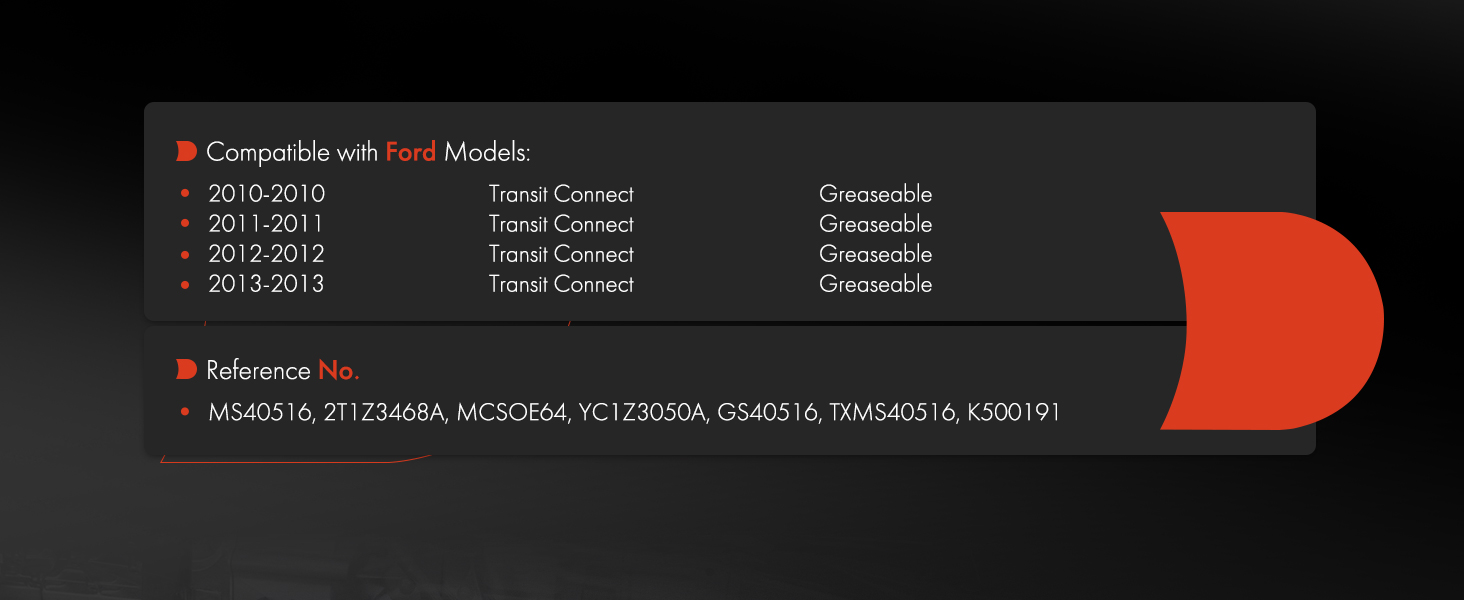Click the MS40516 reference number
The height and width of the screenshot is (600, 1464).
260,412
